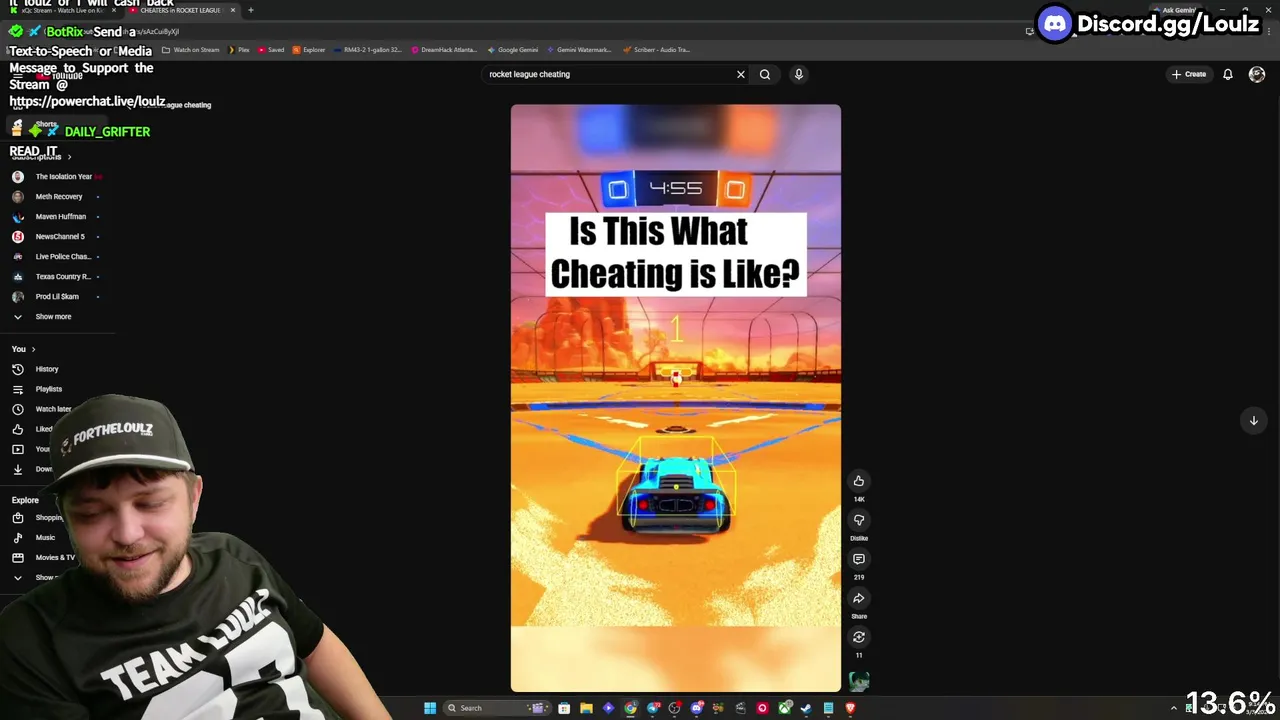Open Windows Start menu

[x=430, y=708]
